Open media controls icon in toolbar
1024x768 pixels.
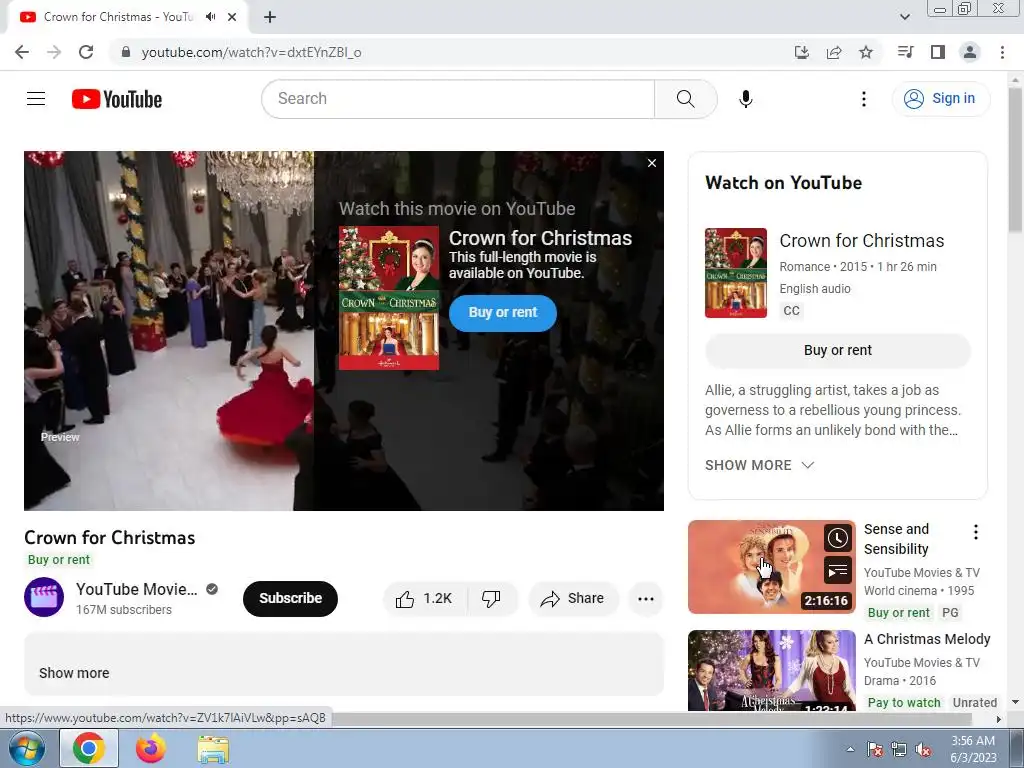pos(905,52)
